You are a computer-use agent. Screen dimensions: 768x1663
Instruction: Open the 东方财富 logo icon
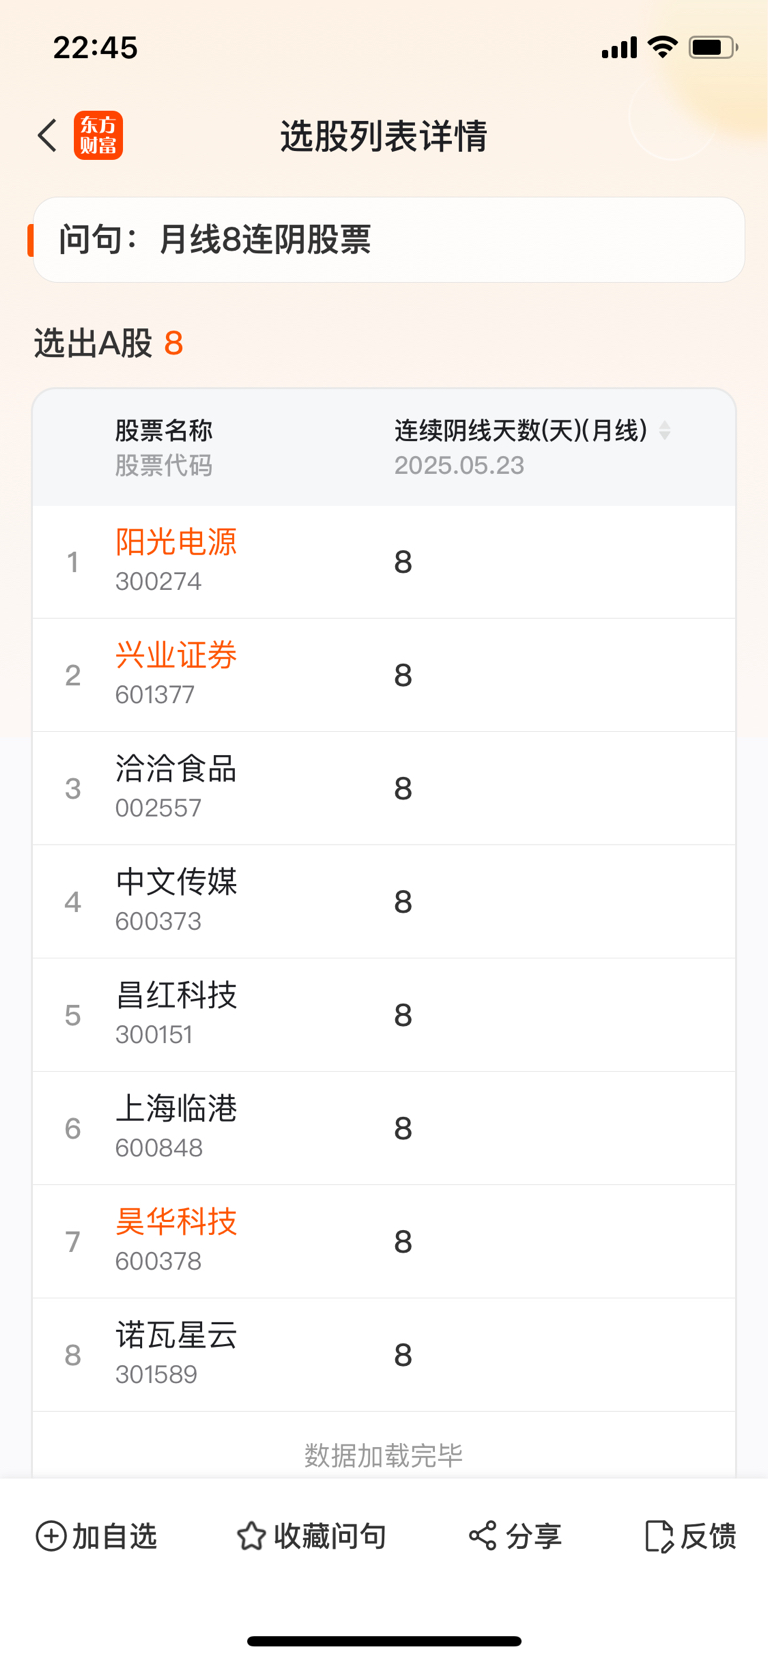pos(98,135)
